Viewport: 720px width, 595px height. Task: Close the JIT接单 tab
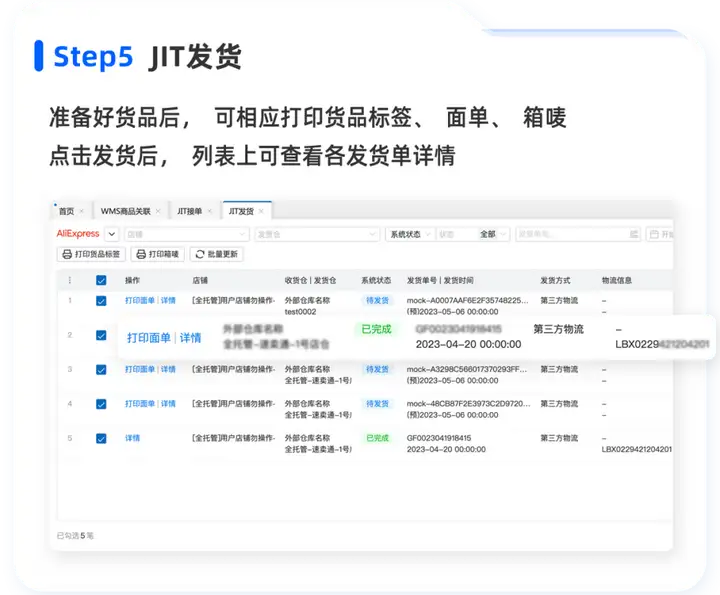tap(210, 211)
